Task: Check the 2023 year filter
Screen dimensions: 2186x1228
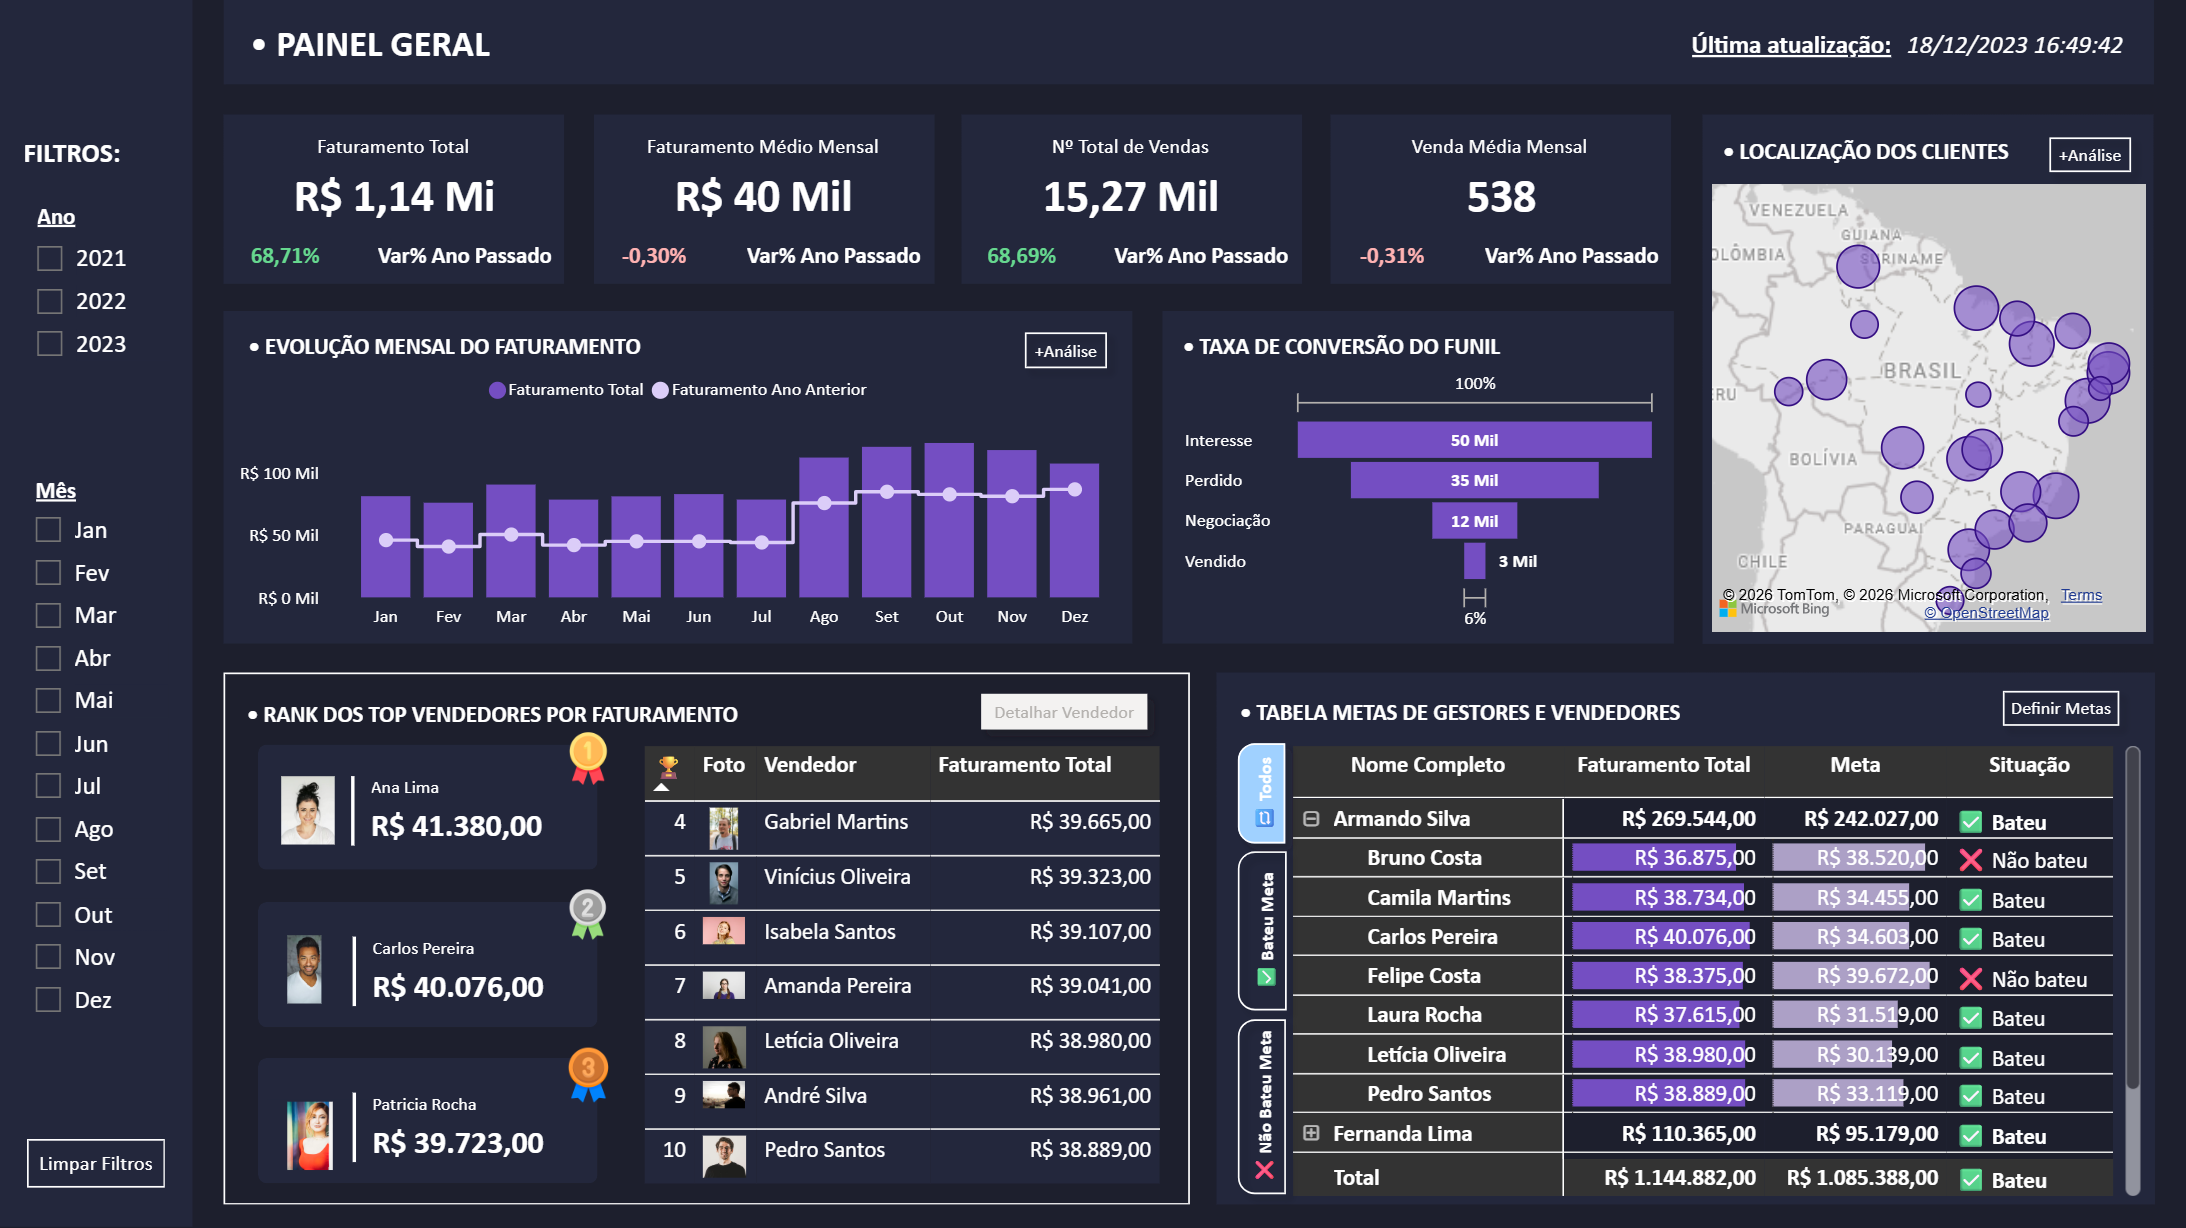Action: (x=50, y=344)
